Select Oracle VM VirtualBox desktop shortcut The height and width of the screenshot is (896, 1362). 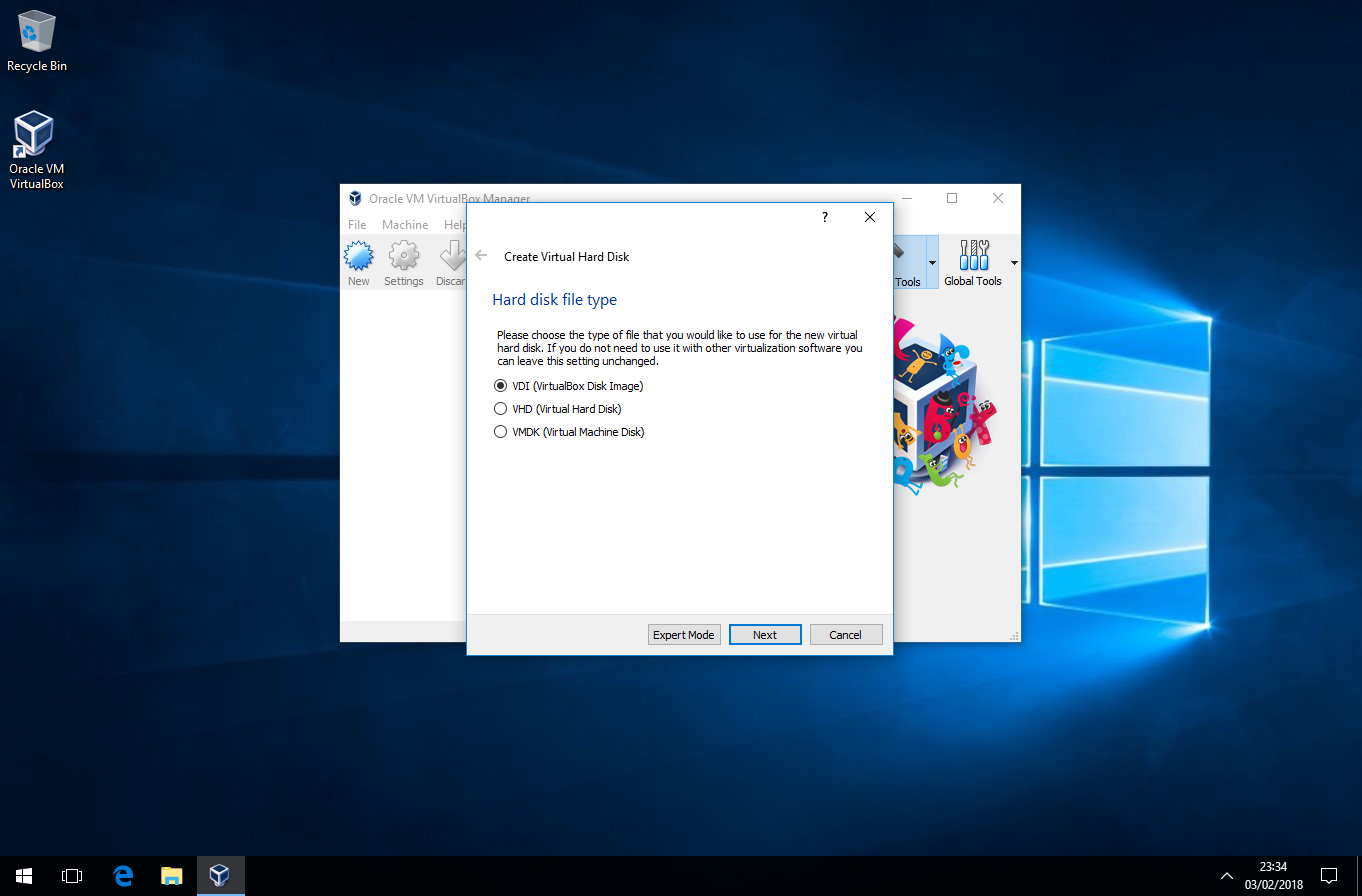pyautogui.click(x=37, y=150)
